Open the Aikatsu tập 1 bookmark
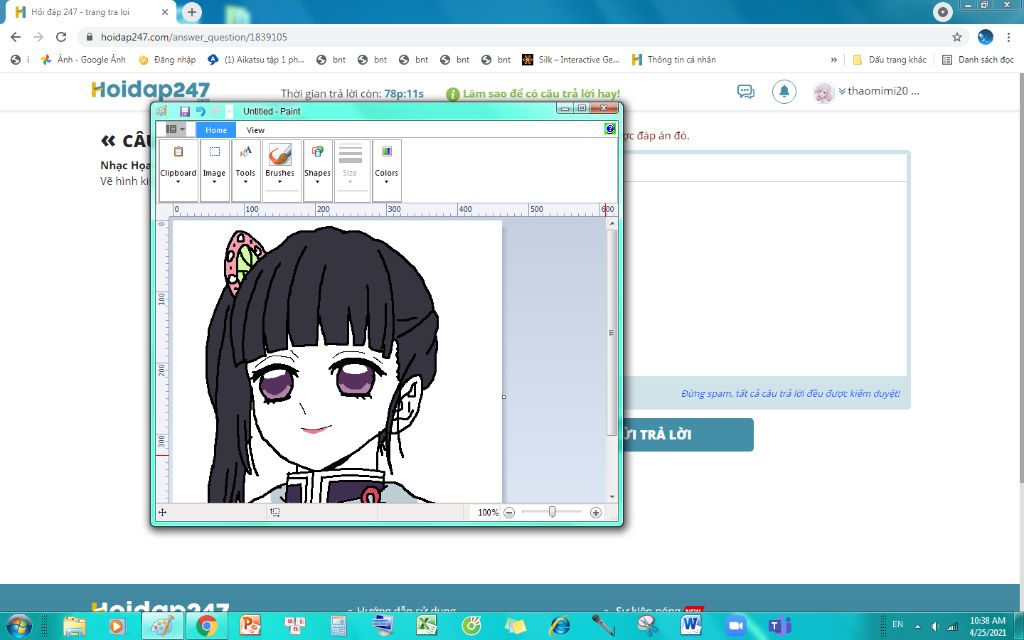Viewport: 1024px width, 640px height. [x=256, y=59]
